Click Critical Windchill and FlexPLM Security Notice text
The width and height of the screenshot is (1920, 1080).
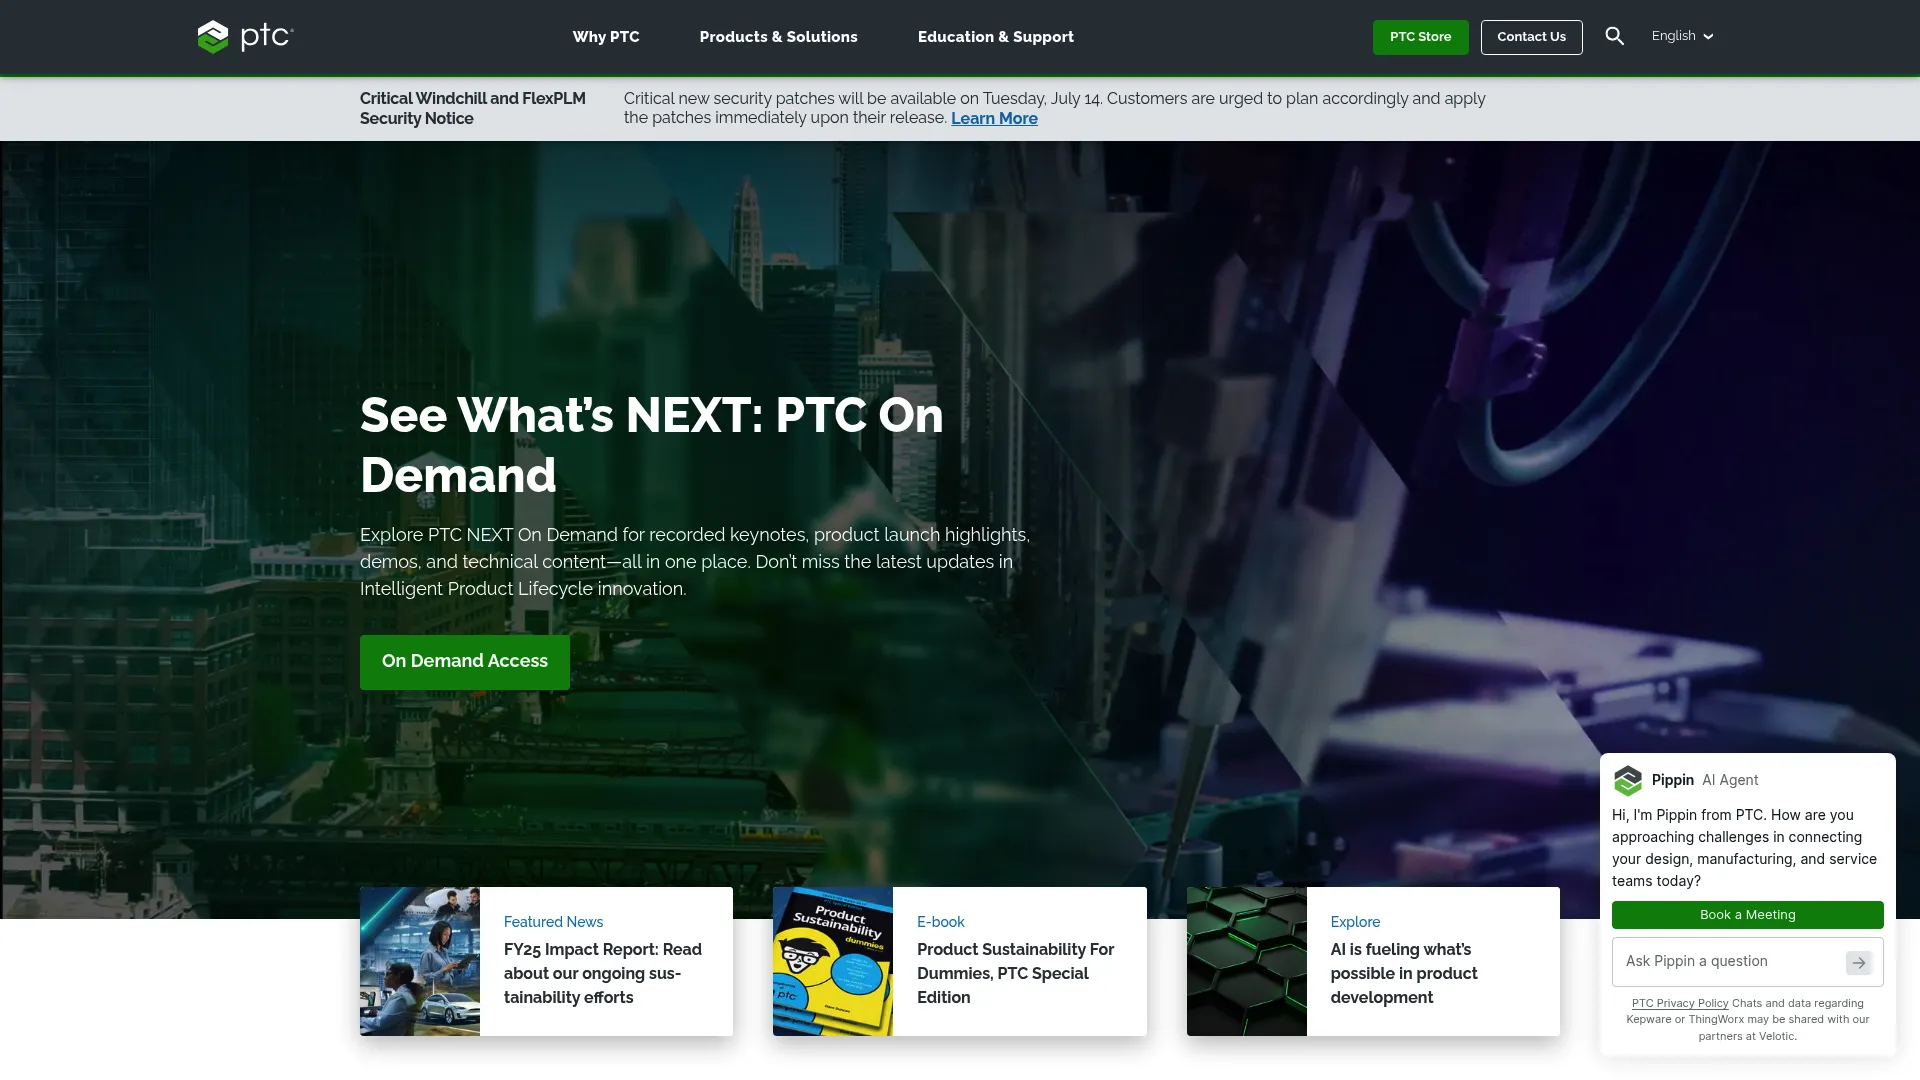(473, 108)
